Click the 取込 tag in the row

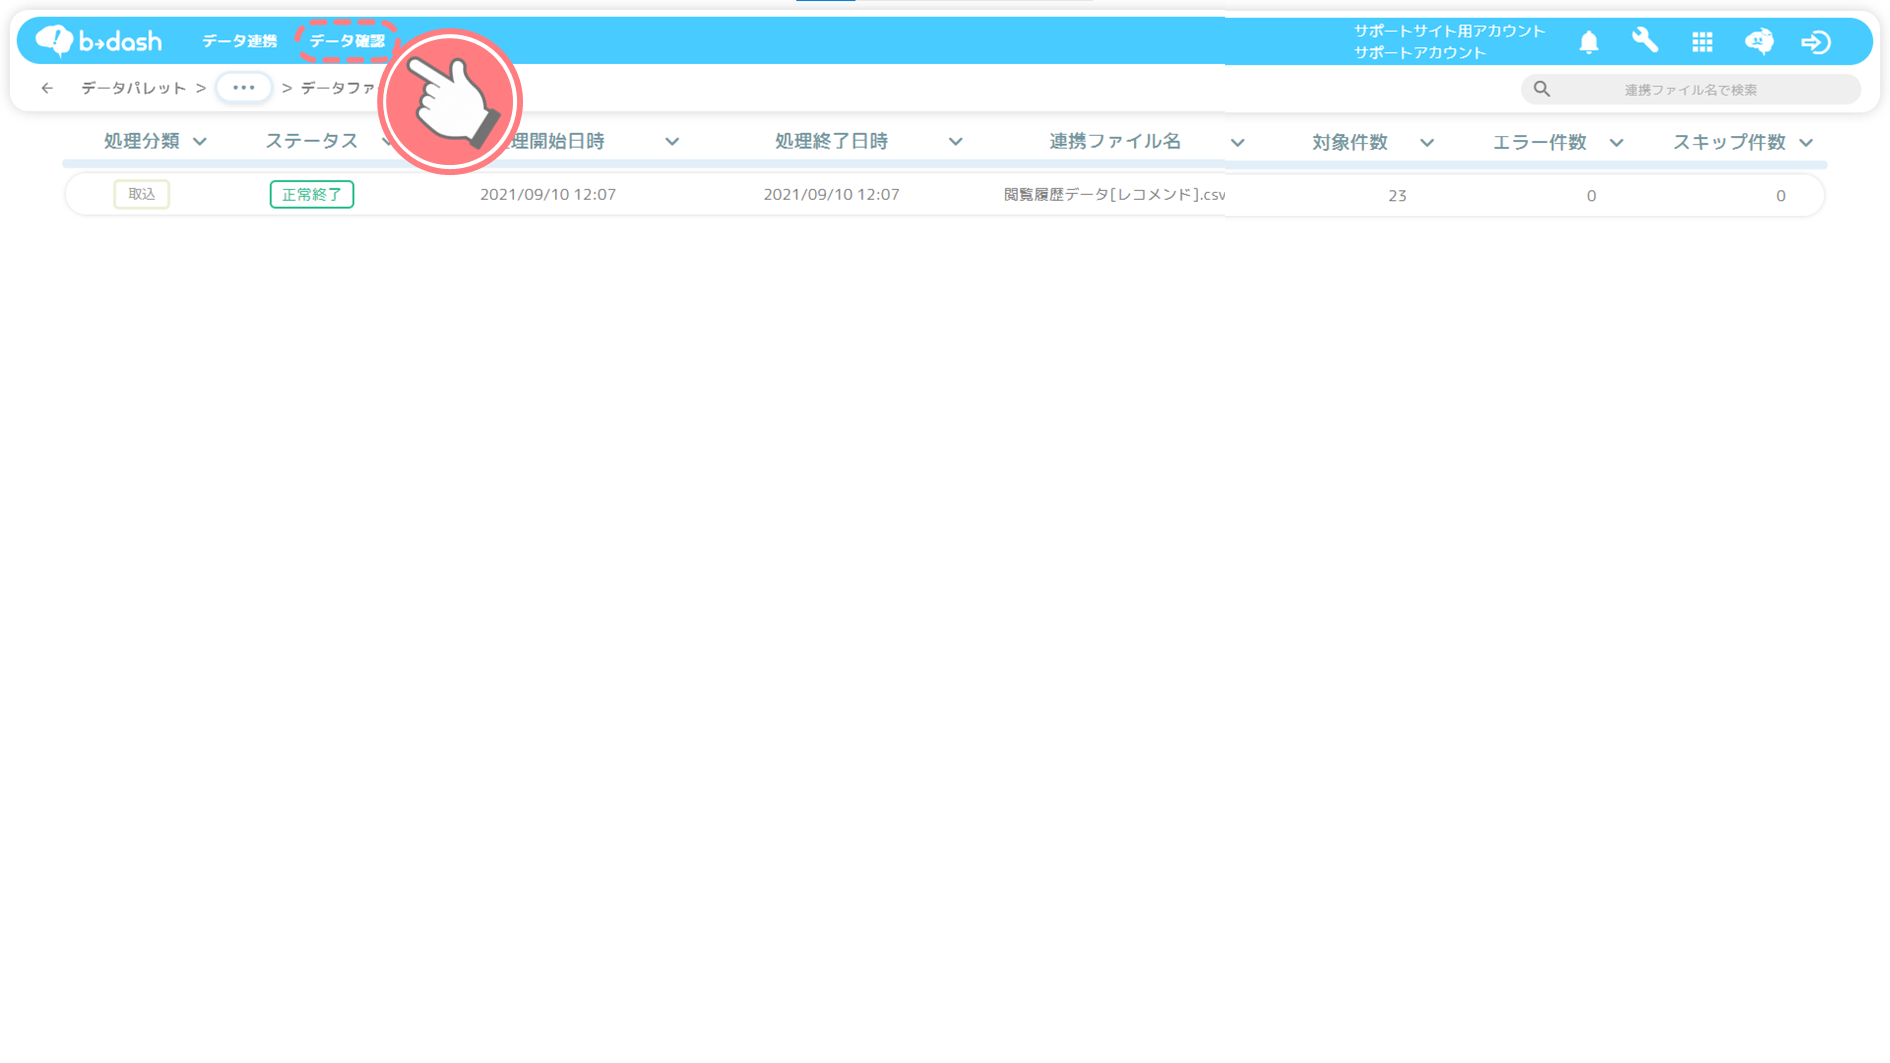(142, 194)
